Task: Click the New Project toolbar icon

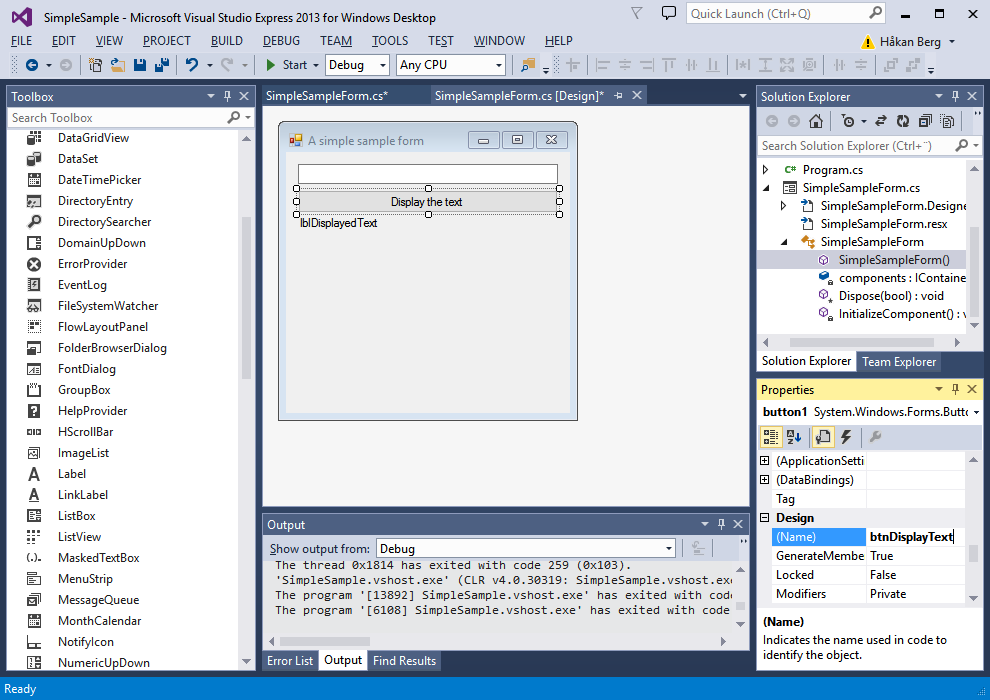Action: (x=95, y=65)
